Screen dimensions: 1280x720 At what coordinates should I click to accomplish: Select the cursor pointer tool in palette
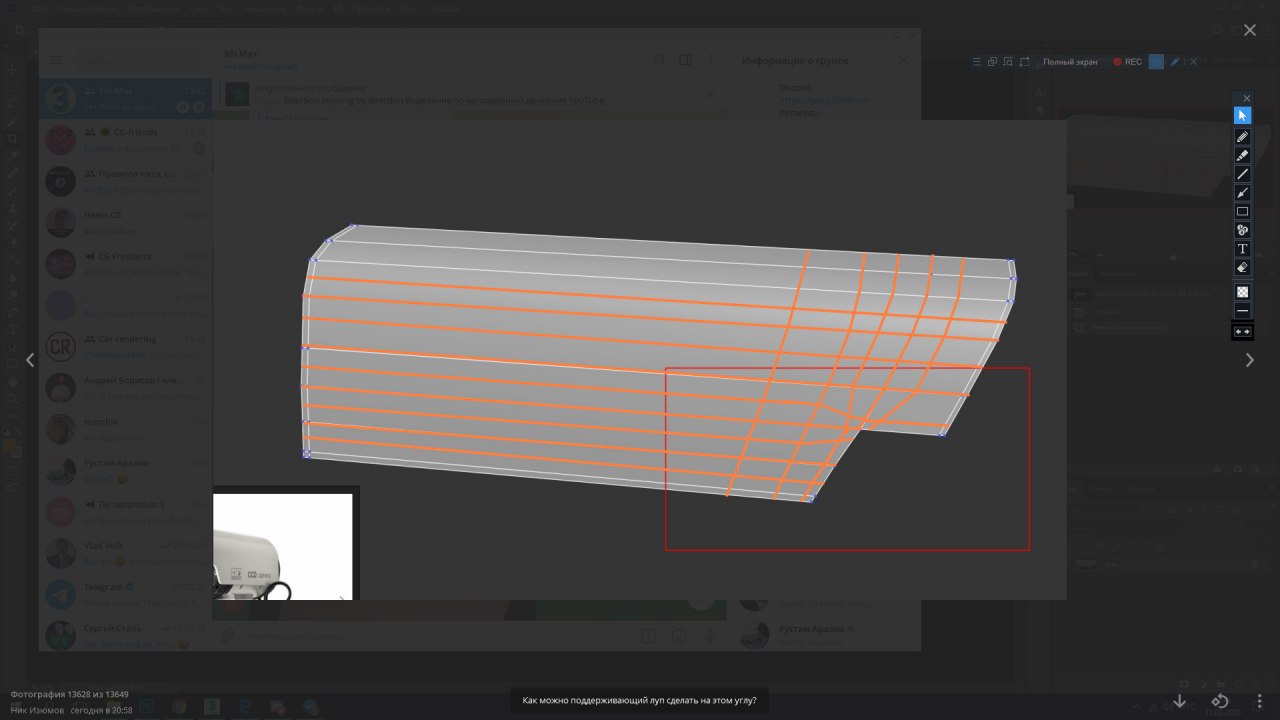click(1242, 116)
